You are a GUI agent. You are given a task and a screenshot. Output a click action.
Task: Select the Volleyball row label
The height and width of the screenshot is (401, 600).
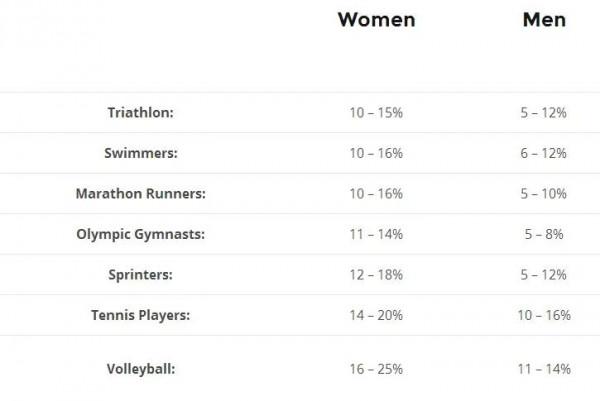tap(140, 369)
